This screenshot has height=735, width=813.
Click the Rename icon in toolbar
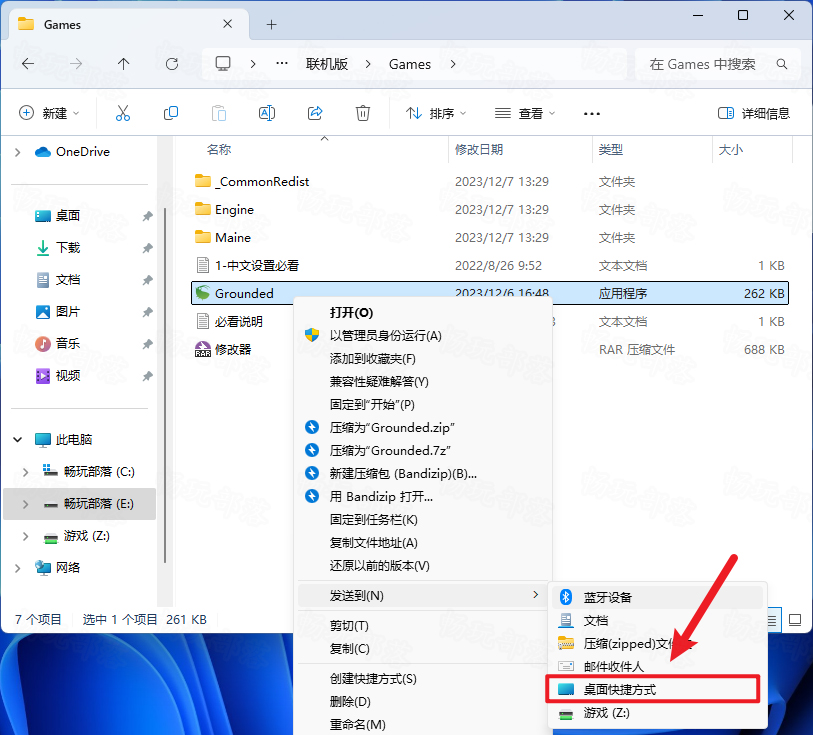coord(267,113)
